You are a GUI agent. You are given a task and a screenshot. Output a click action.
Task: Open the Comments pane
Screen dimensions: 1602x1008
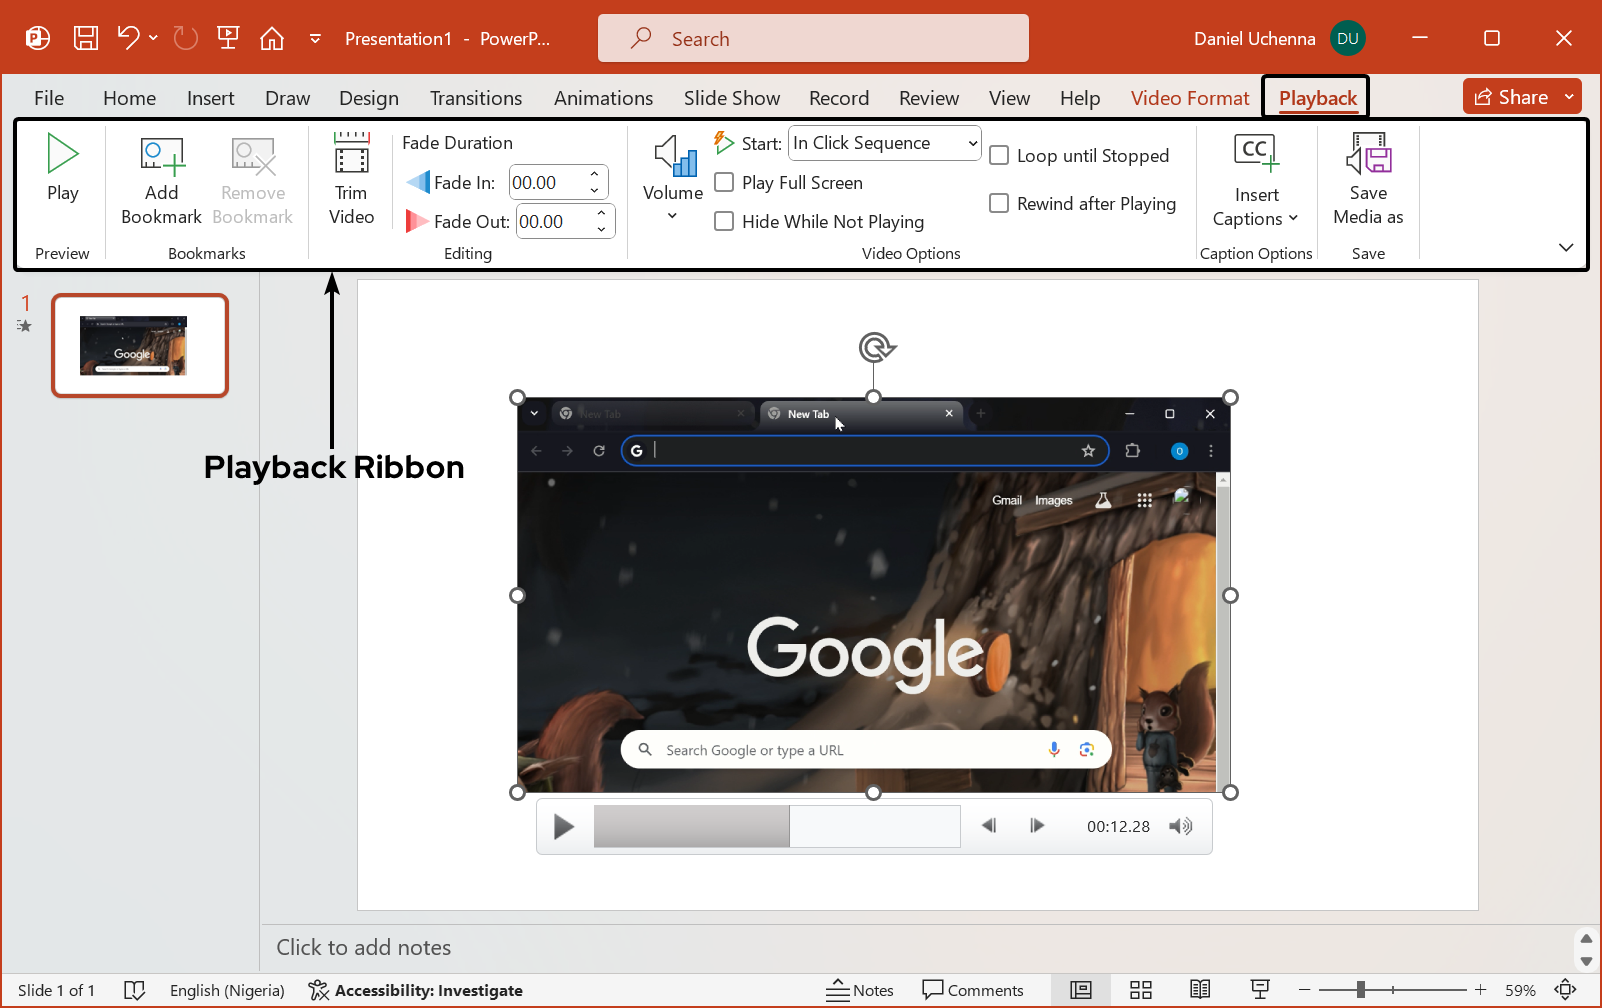(973, 990)
